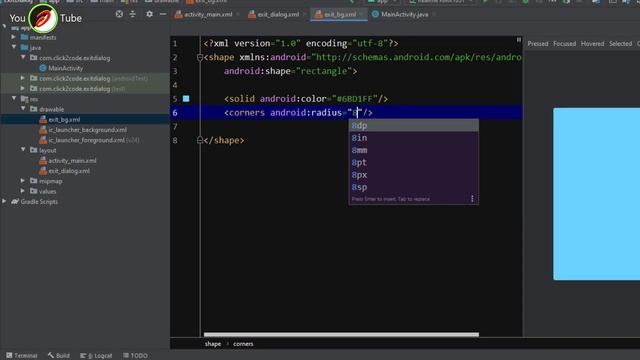Image resolution: width=640 pixels, height=360 pixels.
Task: Click the editor horizontal scrollbar
Action: [341, 334]
